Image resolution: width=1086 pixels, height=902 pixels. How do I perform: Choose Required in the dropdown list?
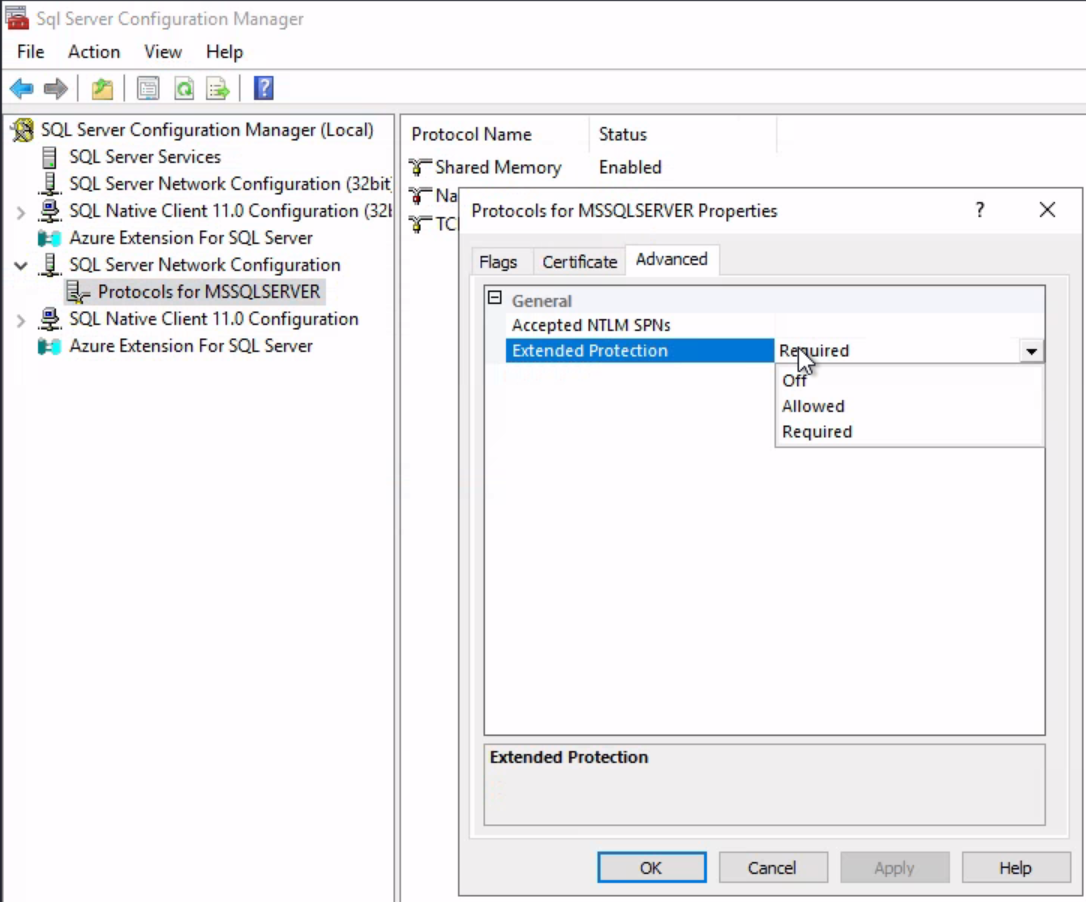click(908, 432)
